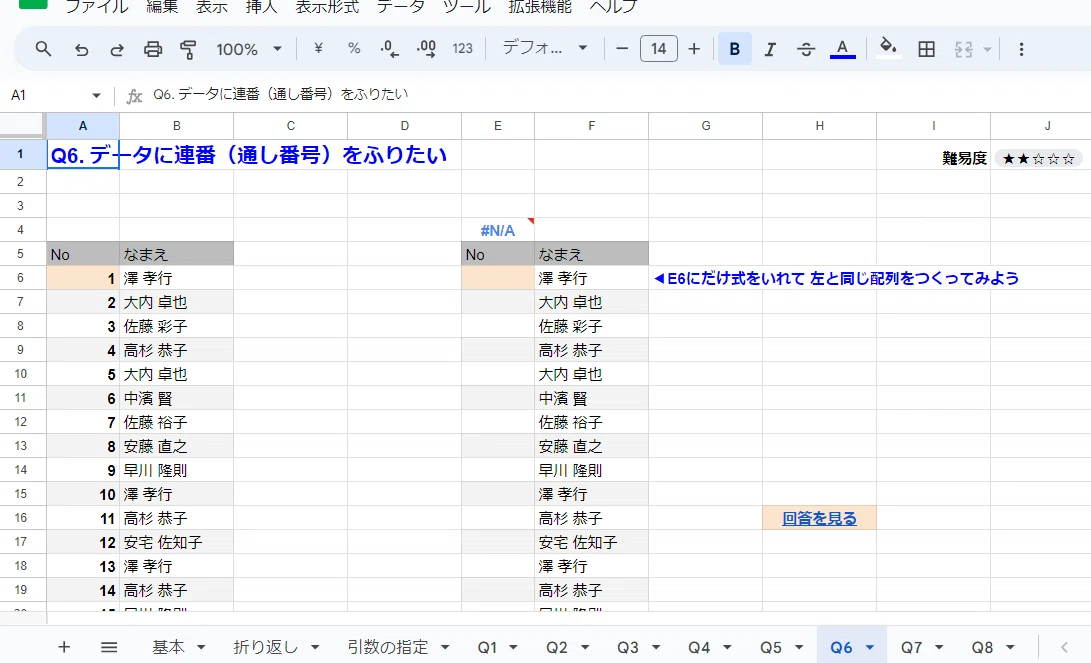Open the fill color picker
Screen dimensions: 1091x663
pyautogui.click(x=887, y=49)
